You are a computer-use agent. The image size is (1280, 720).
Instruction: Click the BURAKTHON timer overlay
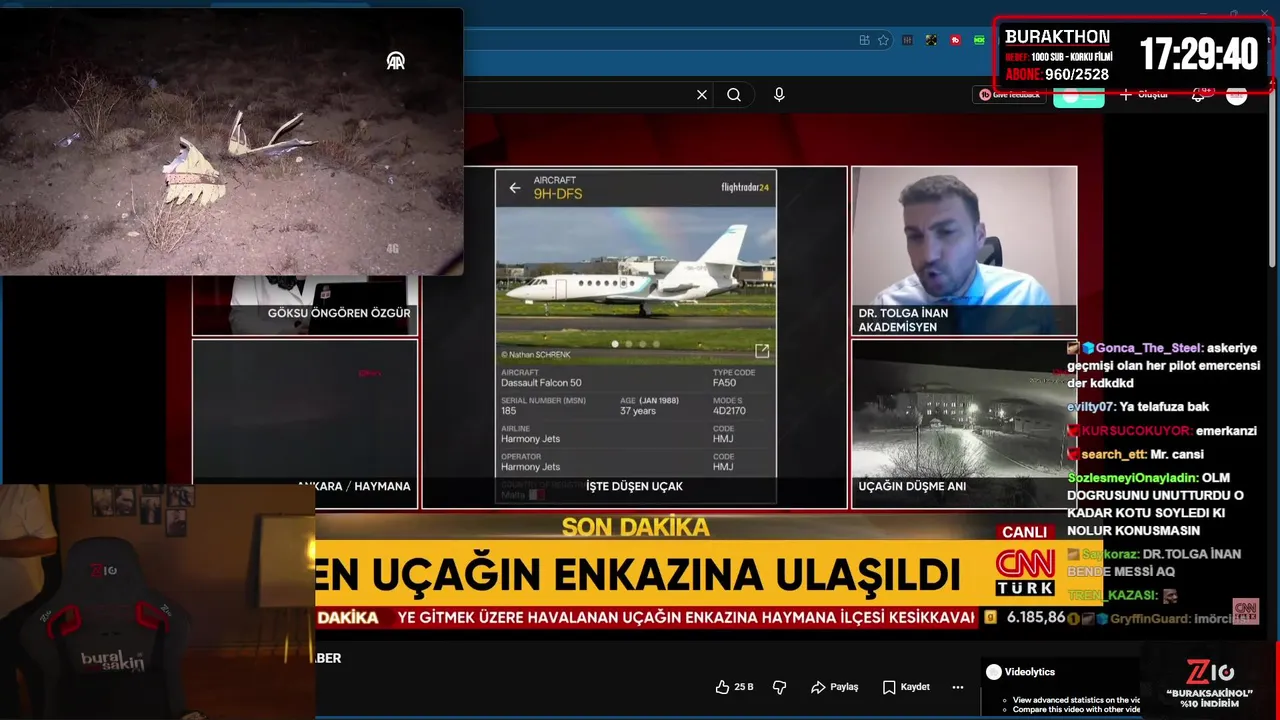[x=1133, y=54]
